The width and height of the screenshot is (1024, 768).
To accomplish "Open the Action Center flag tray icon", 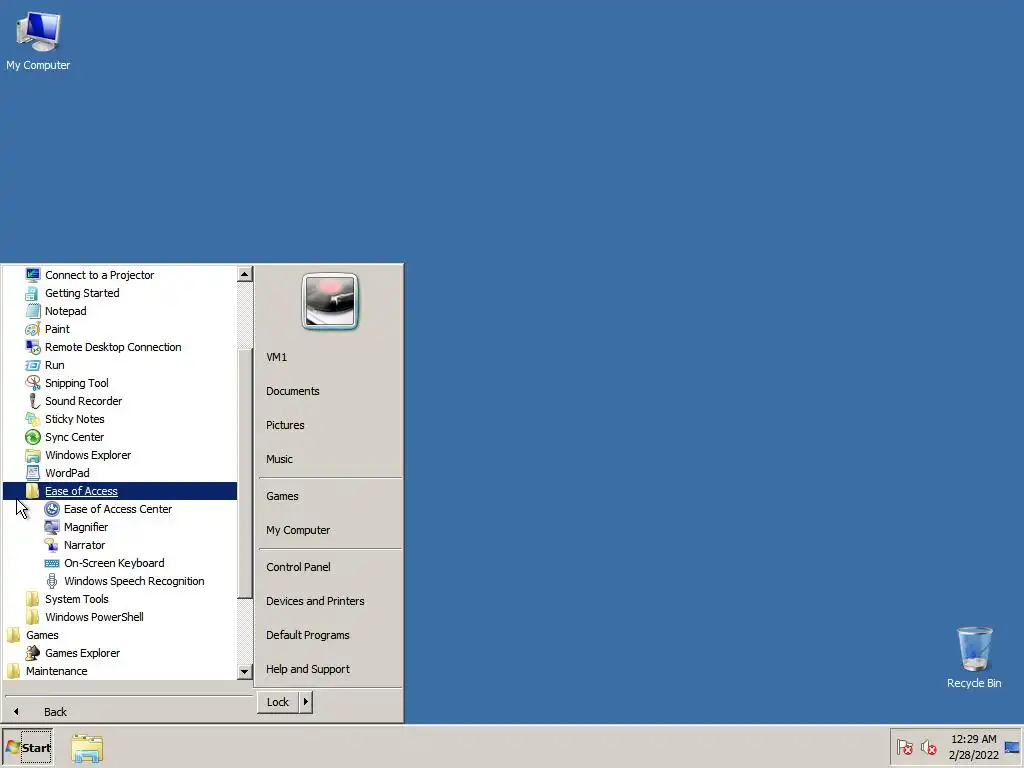I will [x=904, y=746].
